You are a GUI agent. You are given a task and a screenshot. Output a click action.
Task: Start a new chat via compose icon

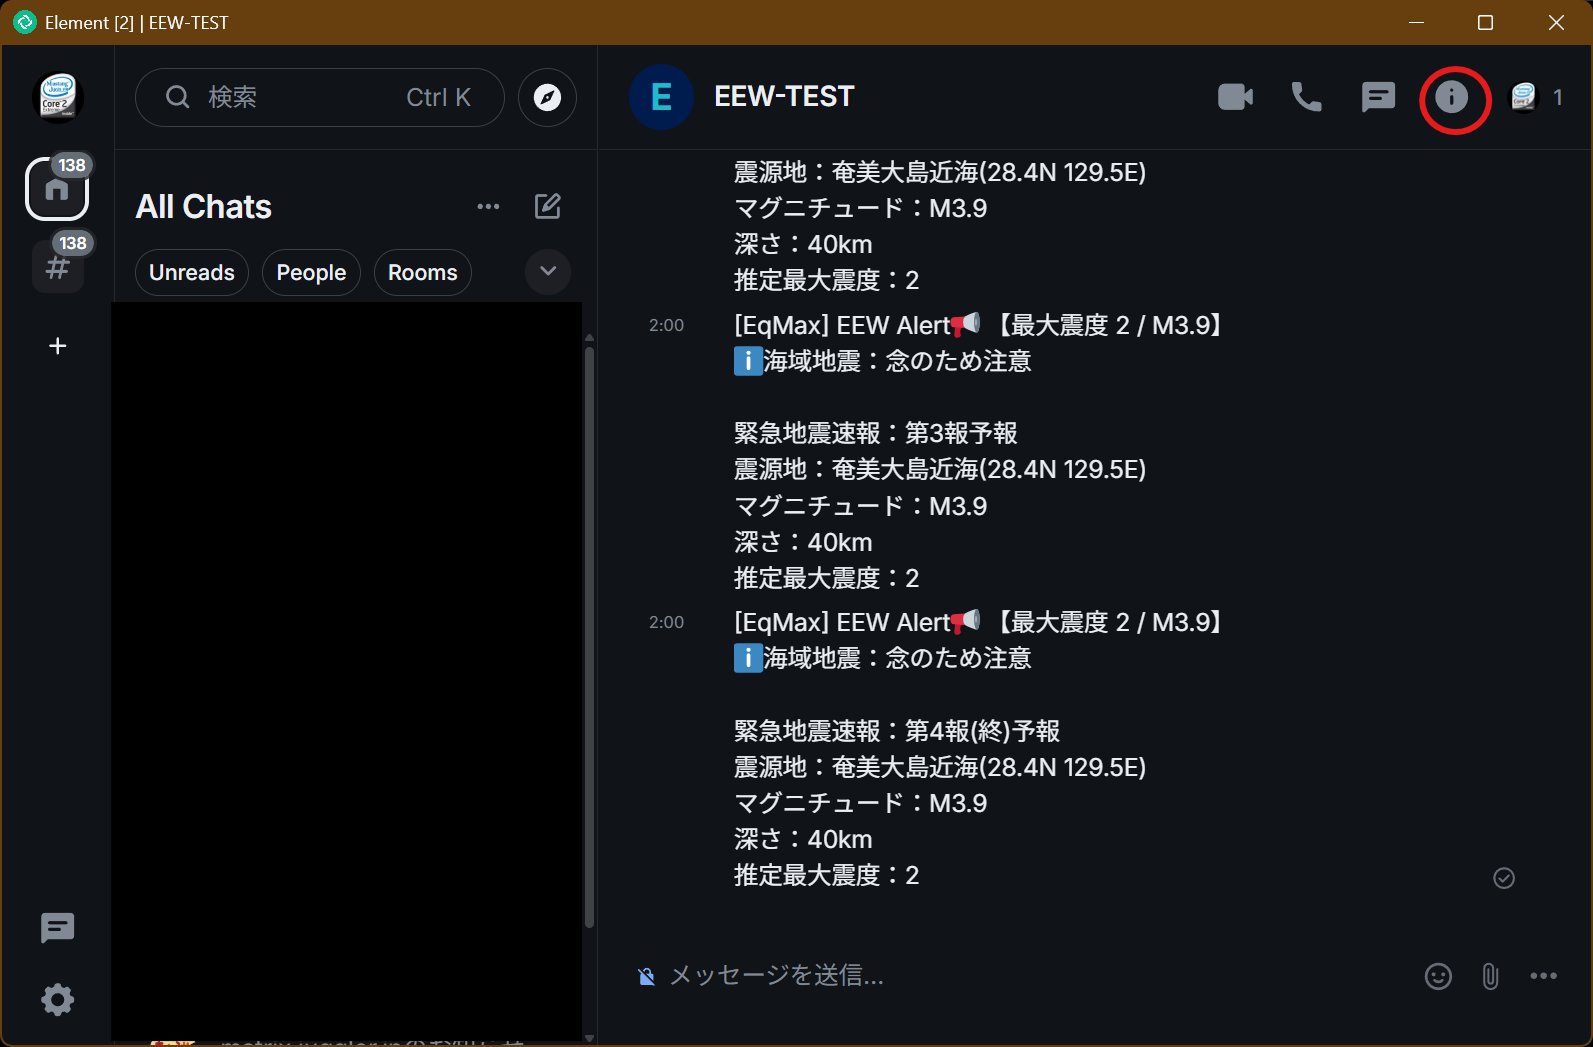[x=548, y=207]
